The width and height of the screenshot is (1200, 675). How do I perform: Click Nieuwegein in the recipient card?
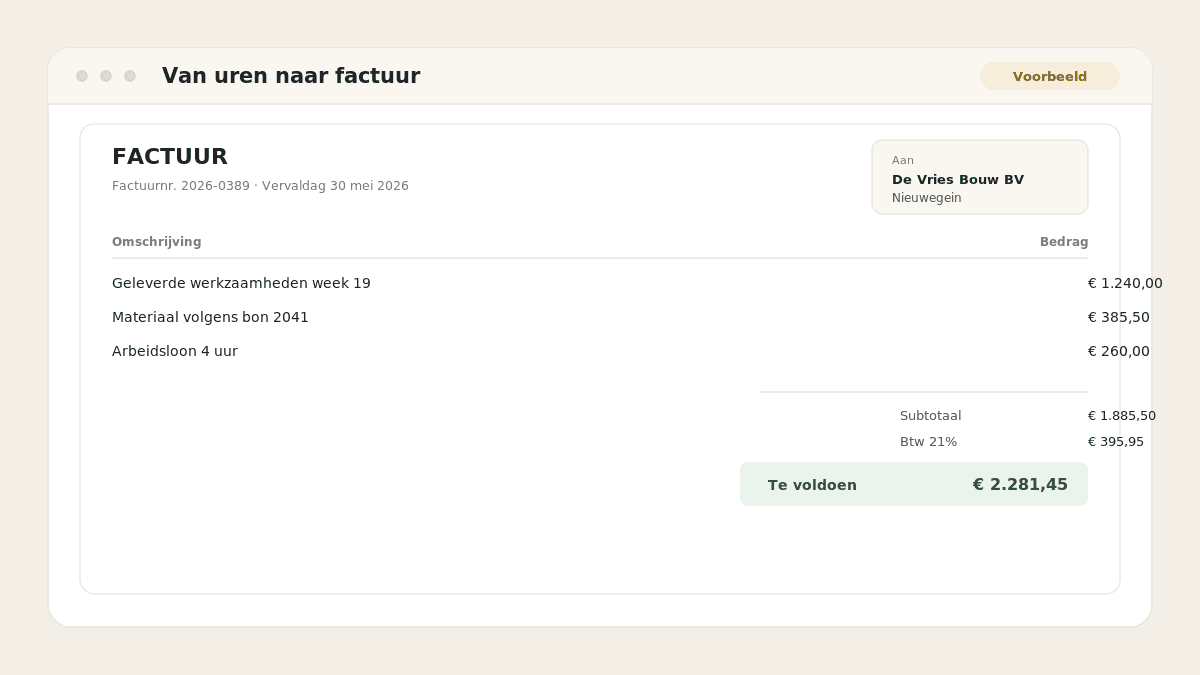[927, 198]
